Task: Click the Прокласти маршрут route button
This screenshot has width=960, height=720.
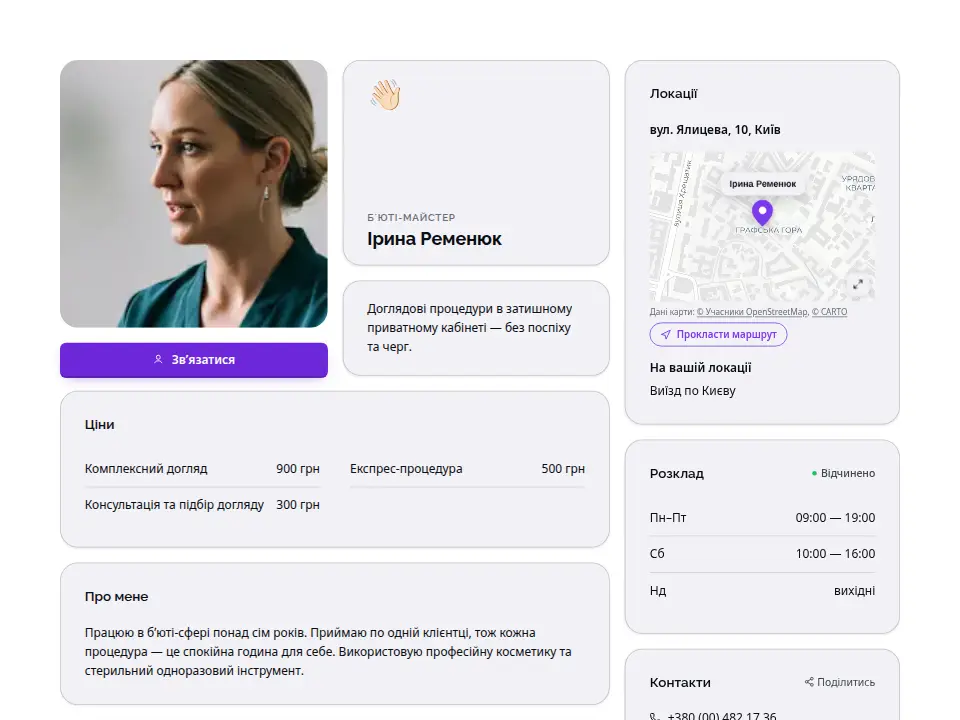Action: pyautogui.click(x=718, y=334)
